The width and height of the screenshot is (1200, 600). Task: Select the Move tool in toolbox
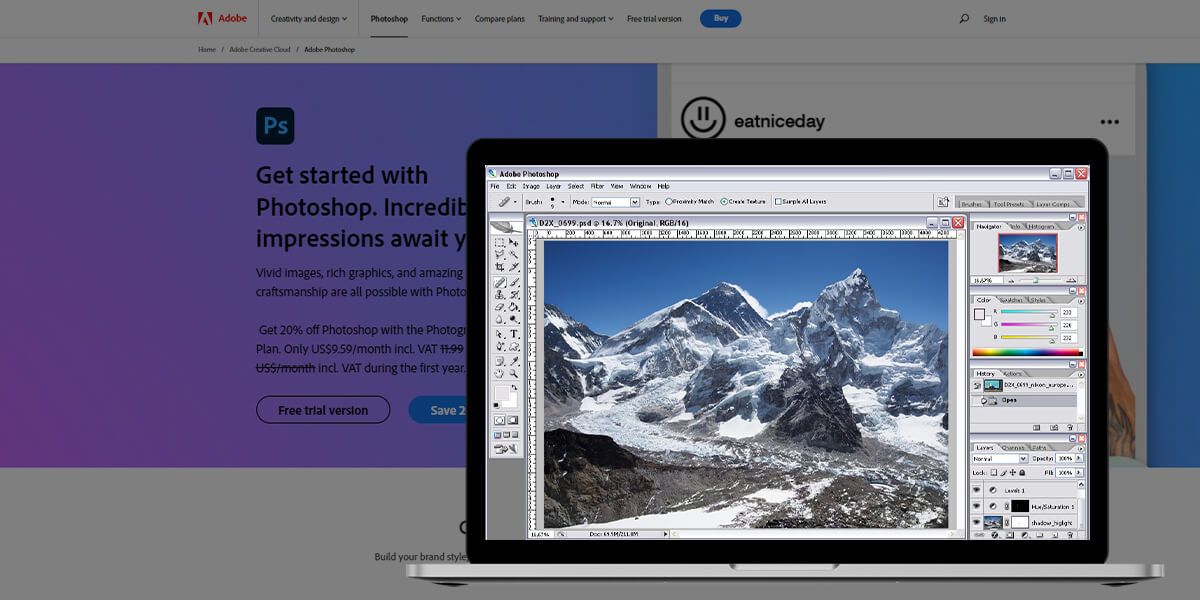coord(514,243)
